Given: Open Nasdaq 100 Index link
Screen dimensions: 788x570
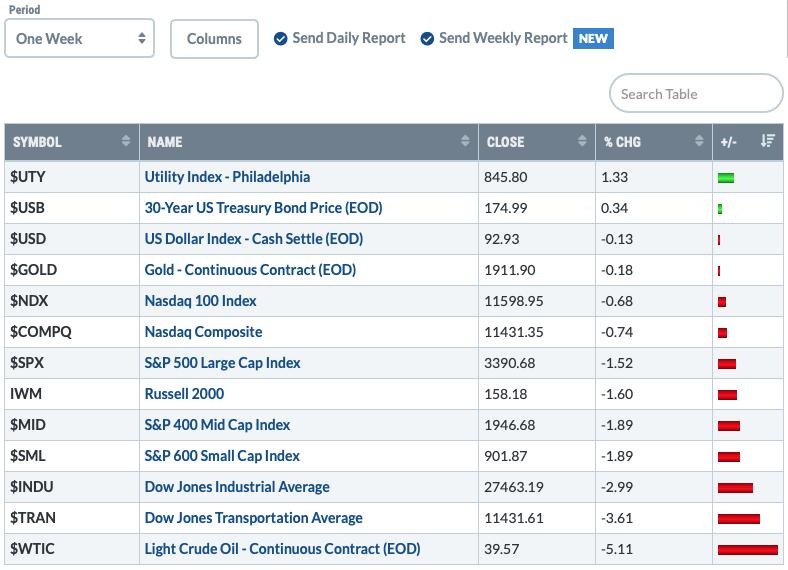Looking at the screenshot, I should pyautogui.click(x=201, y=301).
